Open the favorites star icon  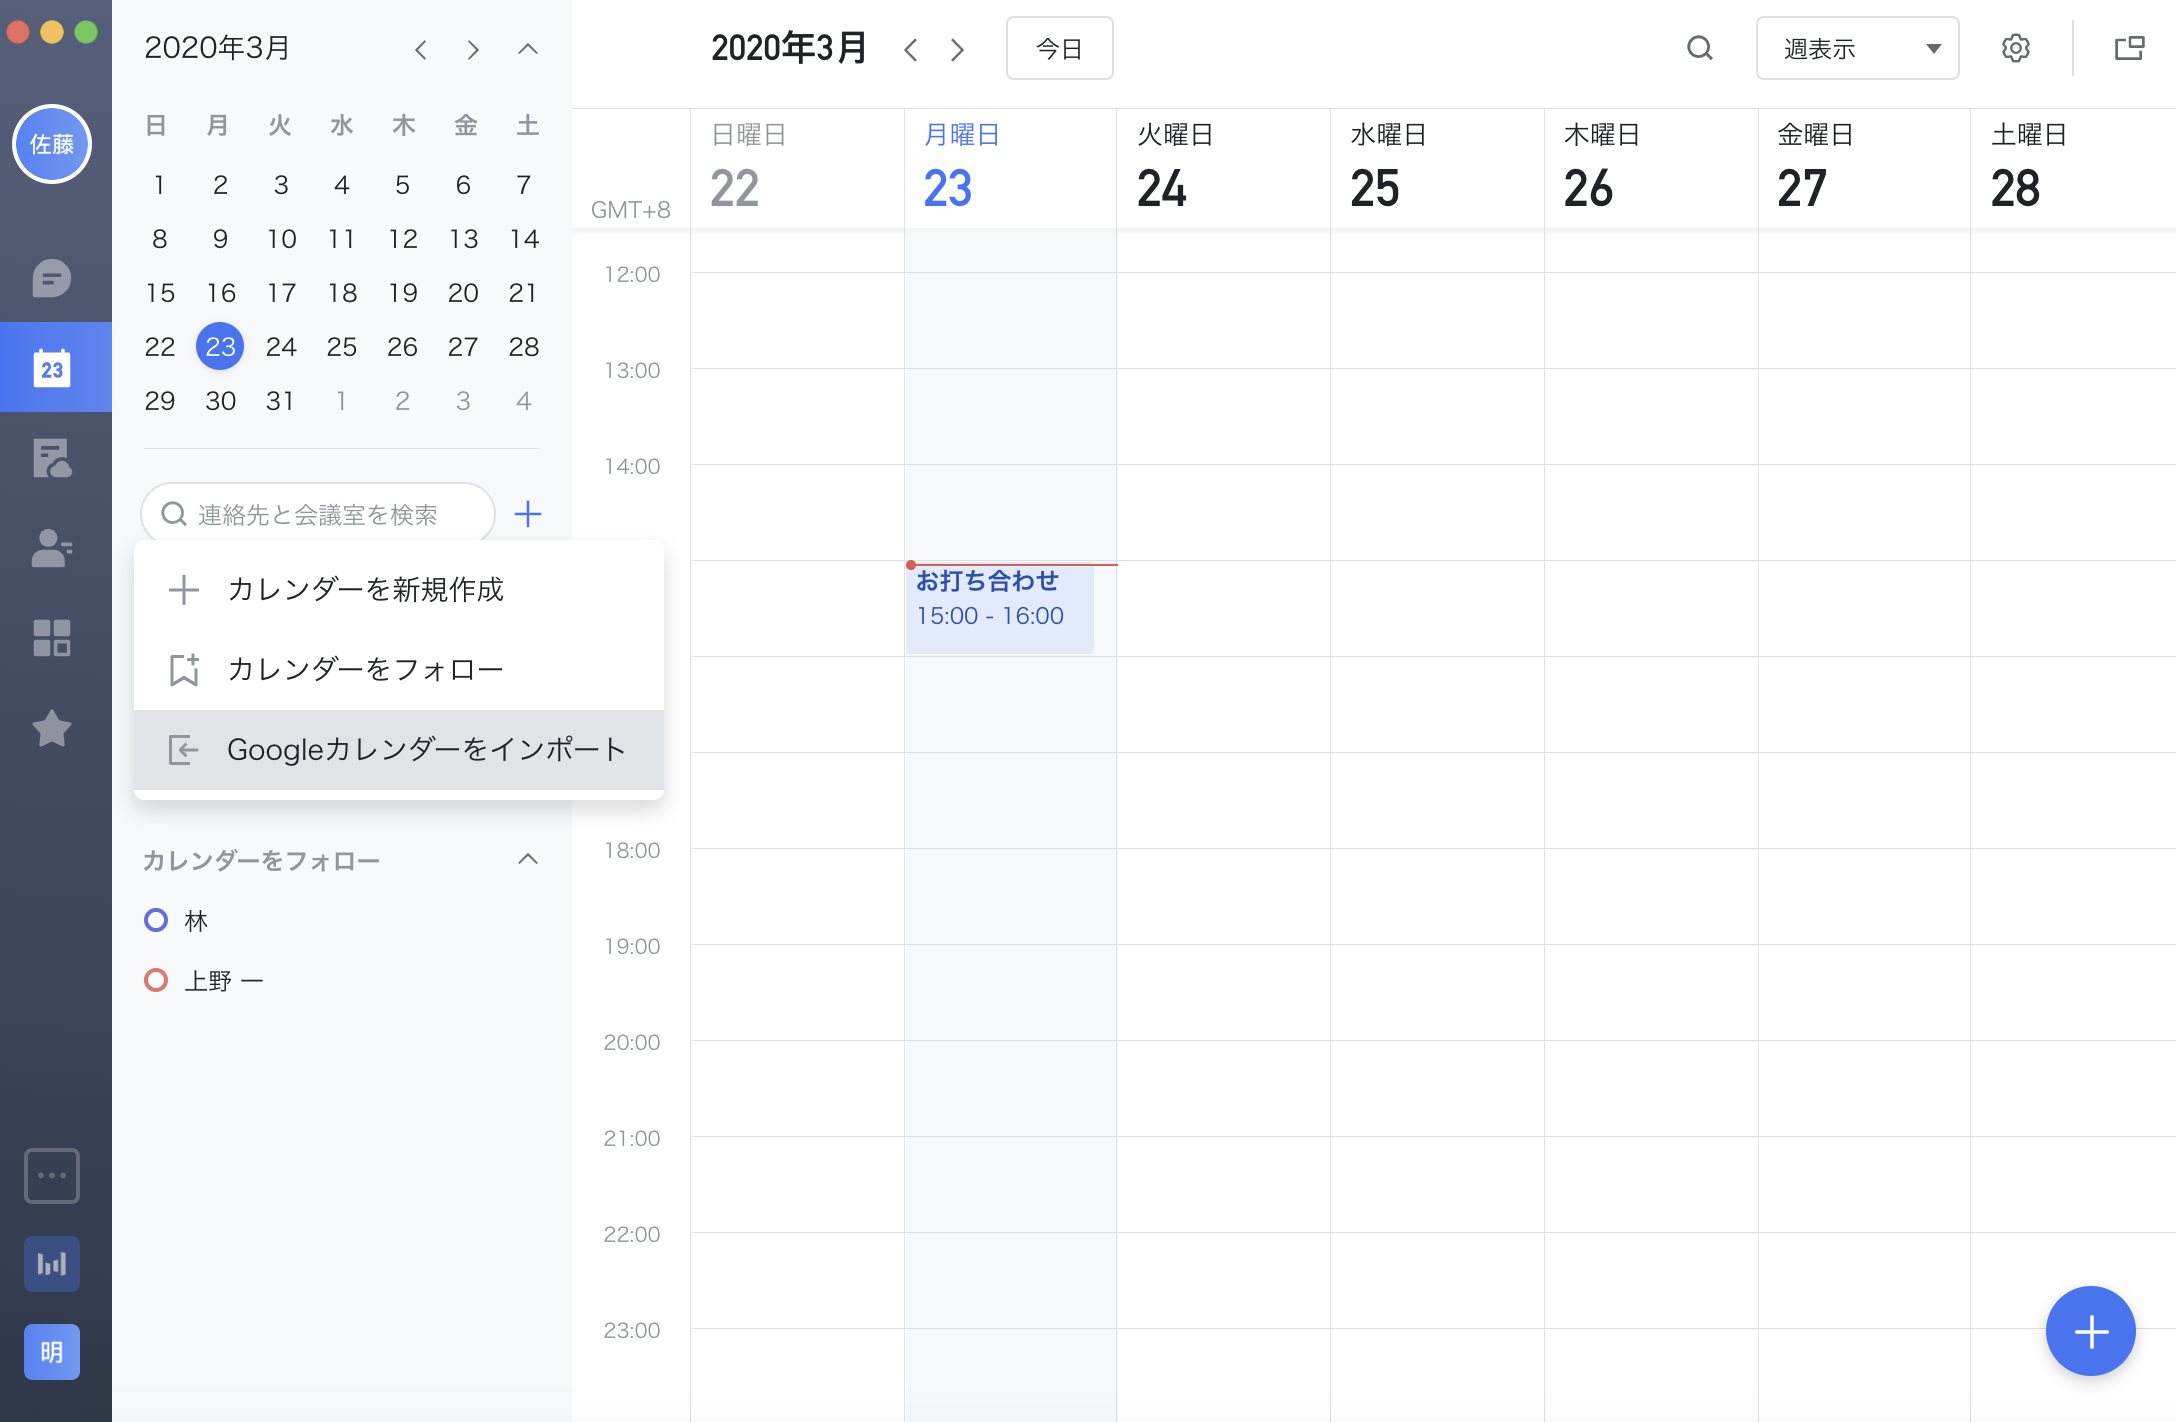point(51,728)
